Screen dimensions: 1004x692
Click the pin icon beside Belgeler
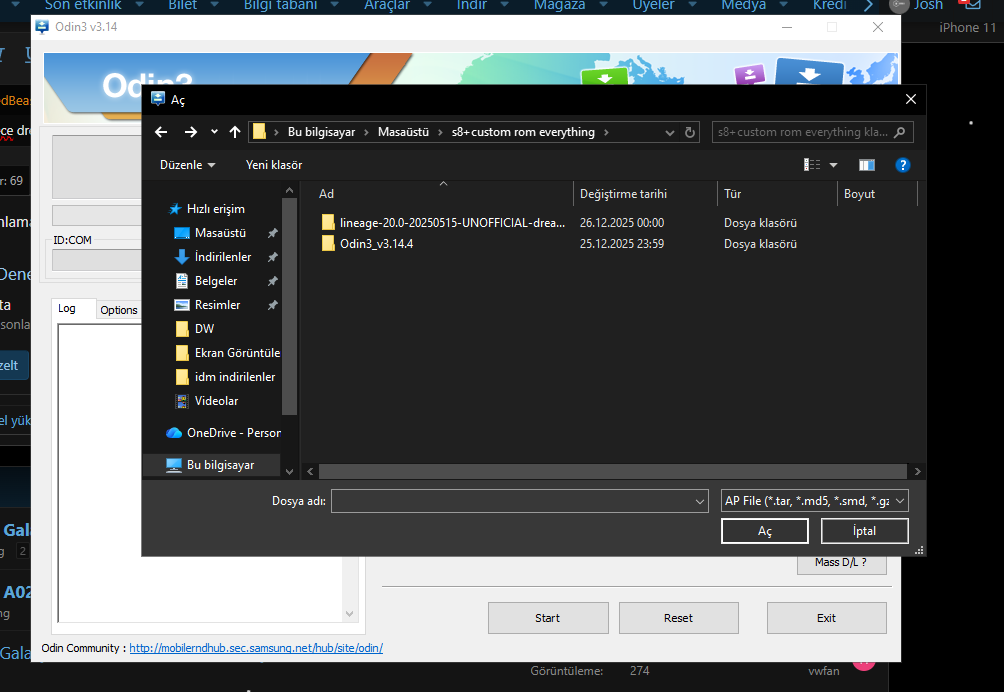[x=273, y=281]
